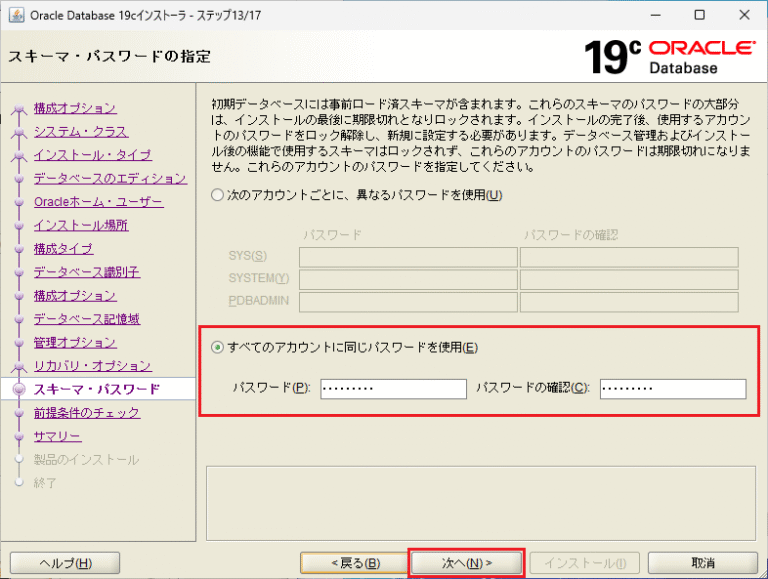
Task: Go to the インストール場所 step
Action: click(x=81, y=225)
